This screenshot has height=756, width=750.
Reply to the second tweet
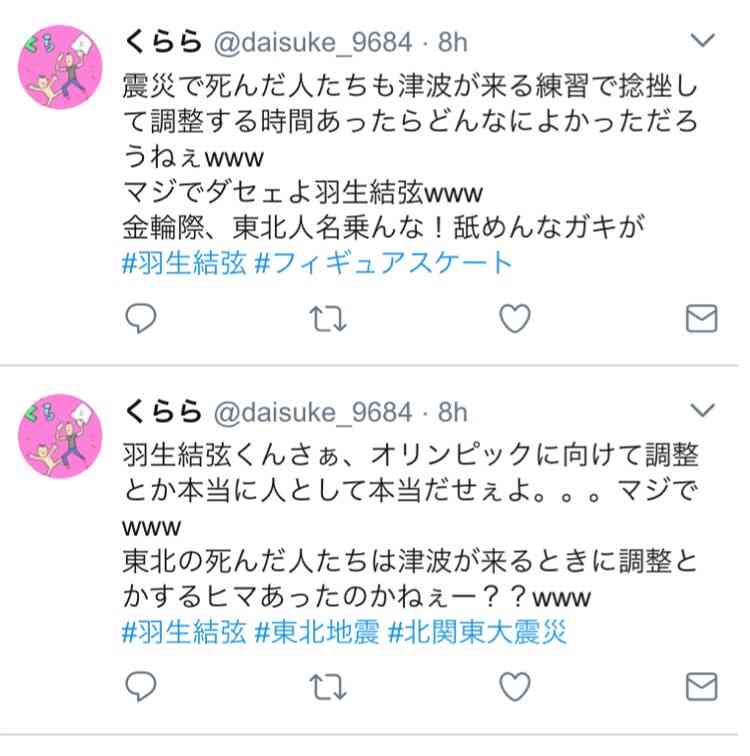(x=141, y=685)
